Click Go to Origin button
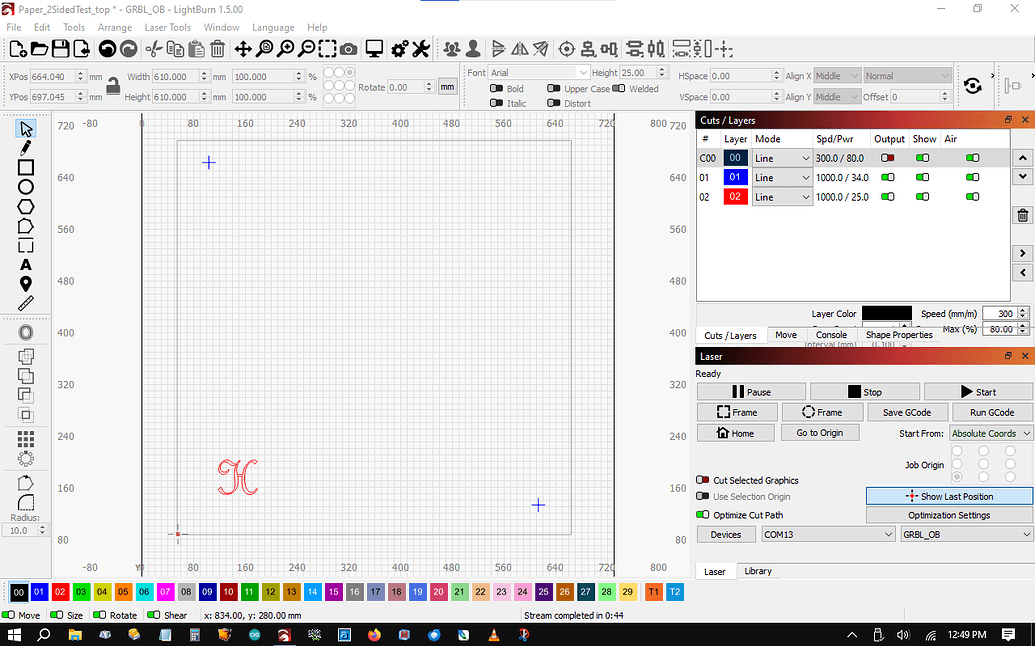Image resolution: width=1035 pixels, height=646 pixels. point(819,433)
